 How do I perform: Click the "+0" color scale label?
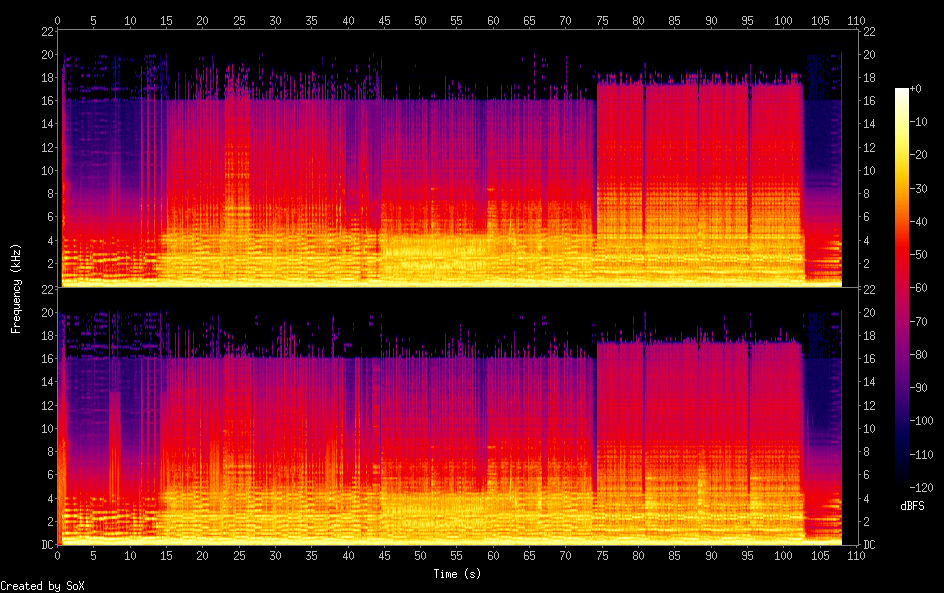point(916,88)
